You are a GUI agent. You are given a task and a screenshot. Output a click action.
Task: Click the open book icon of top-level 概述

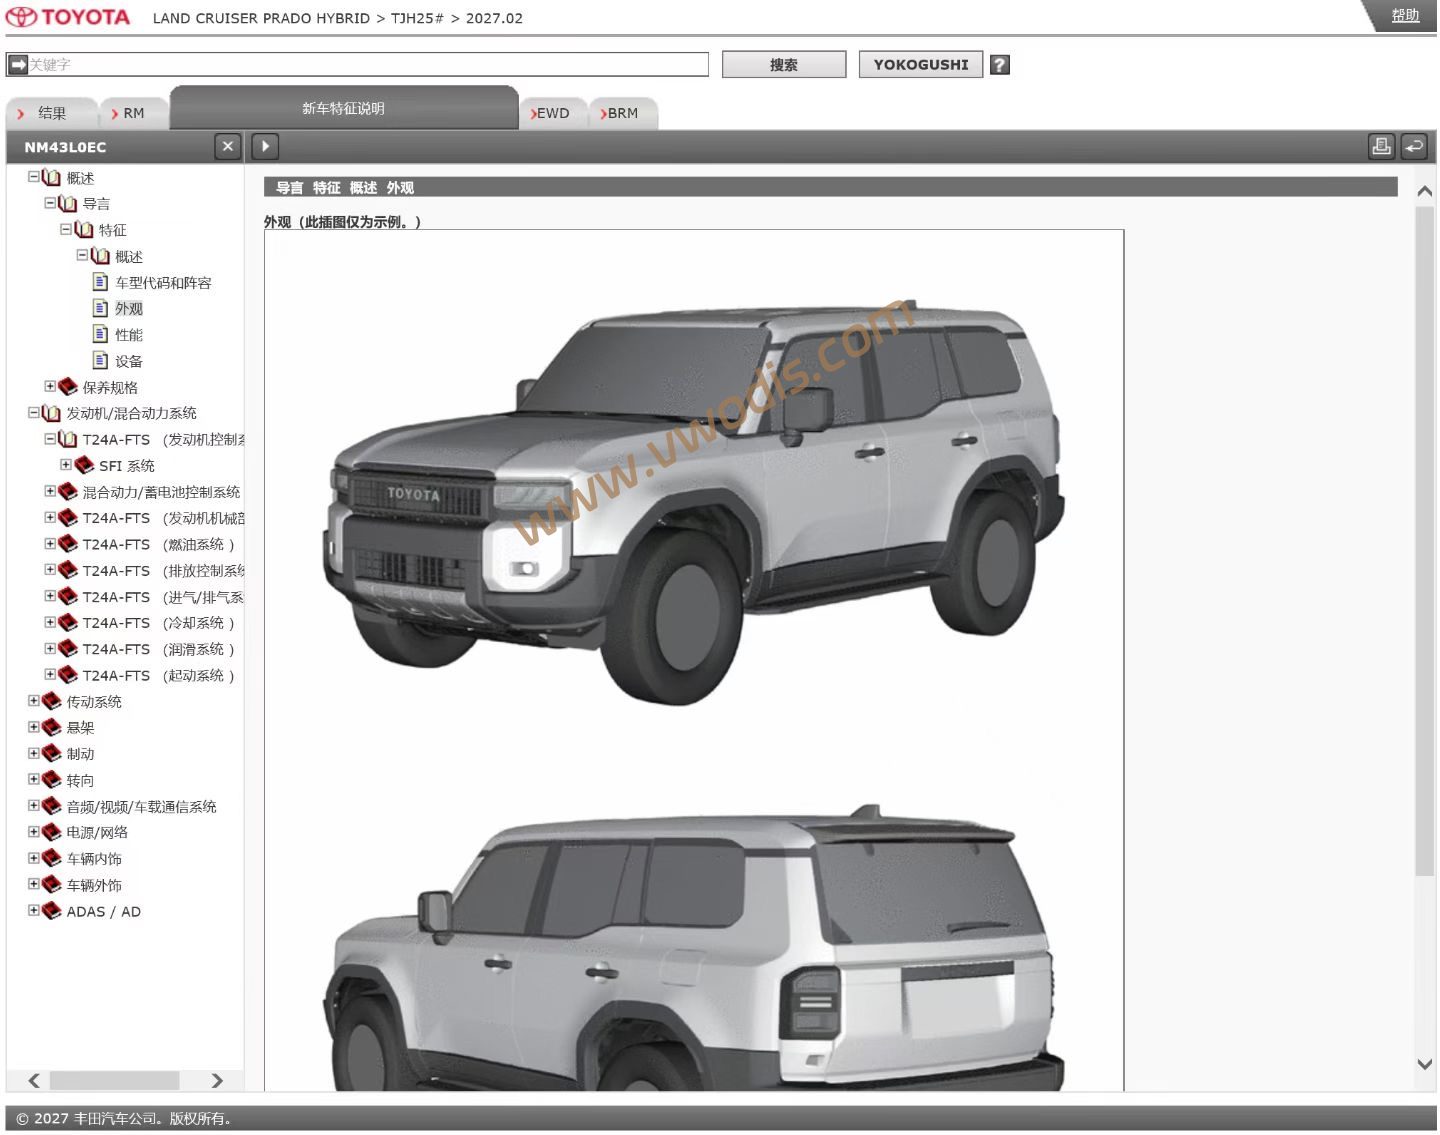[51, 177]
